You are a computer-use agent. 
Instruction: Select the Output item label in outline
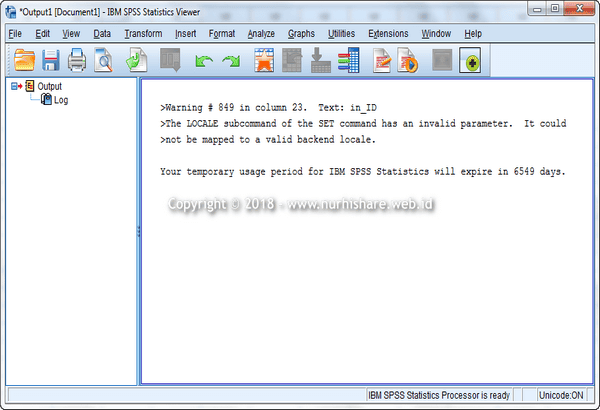[x=49, y=86]
